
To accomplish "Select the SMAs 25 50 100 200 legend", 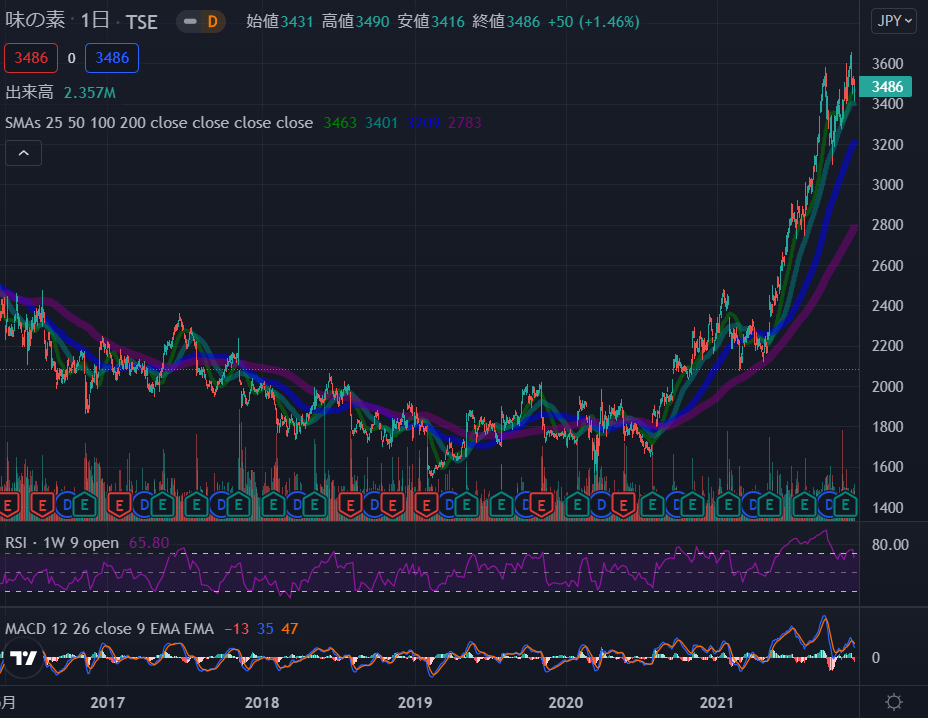I will point(159,123).
